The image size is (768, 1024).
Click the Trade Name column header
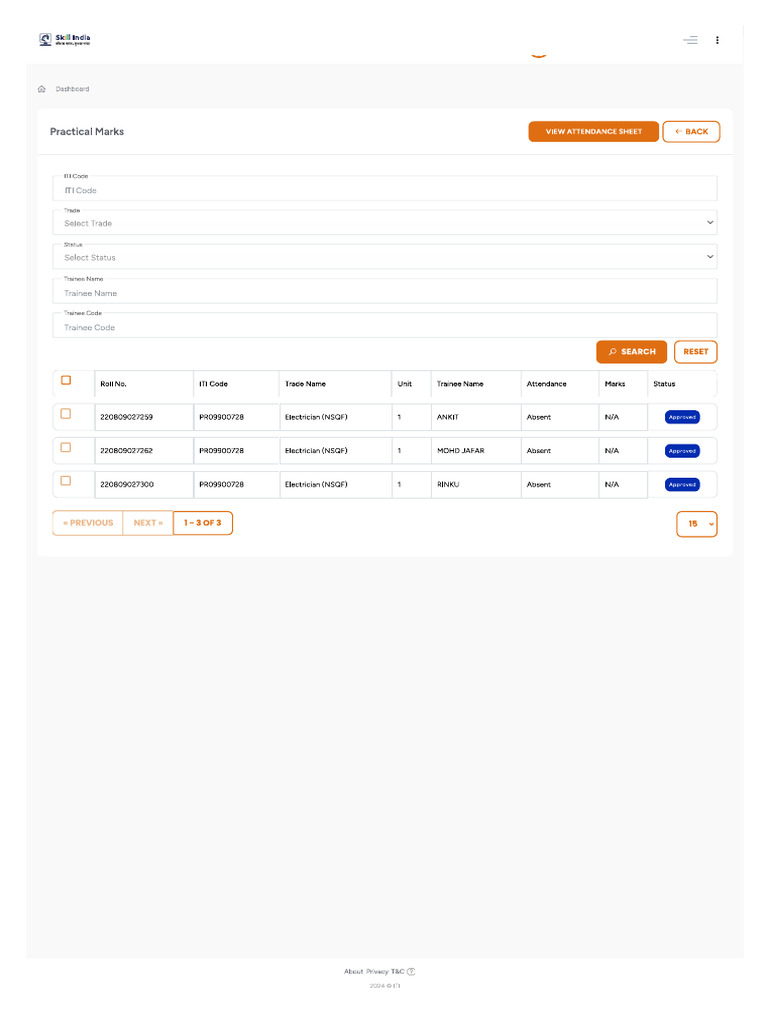coord(305,384)
